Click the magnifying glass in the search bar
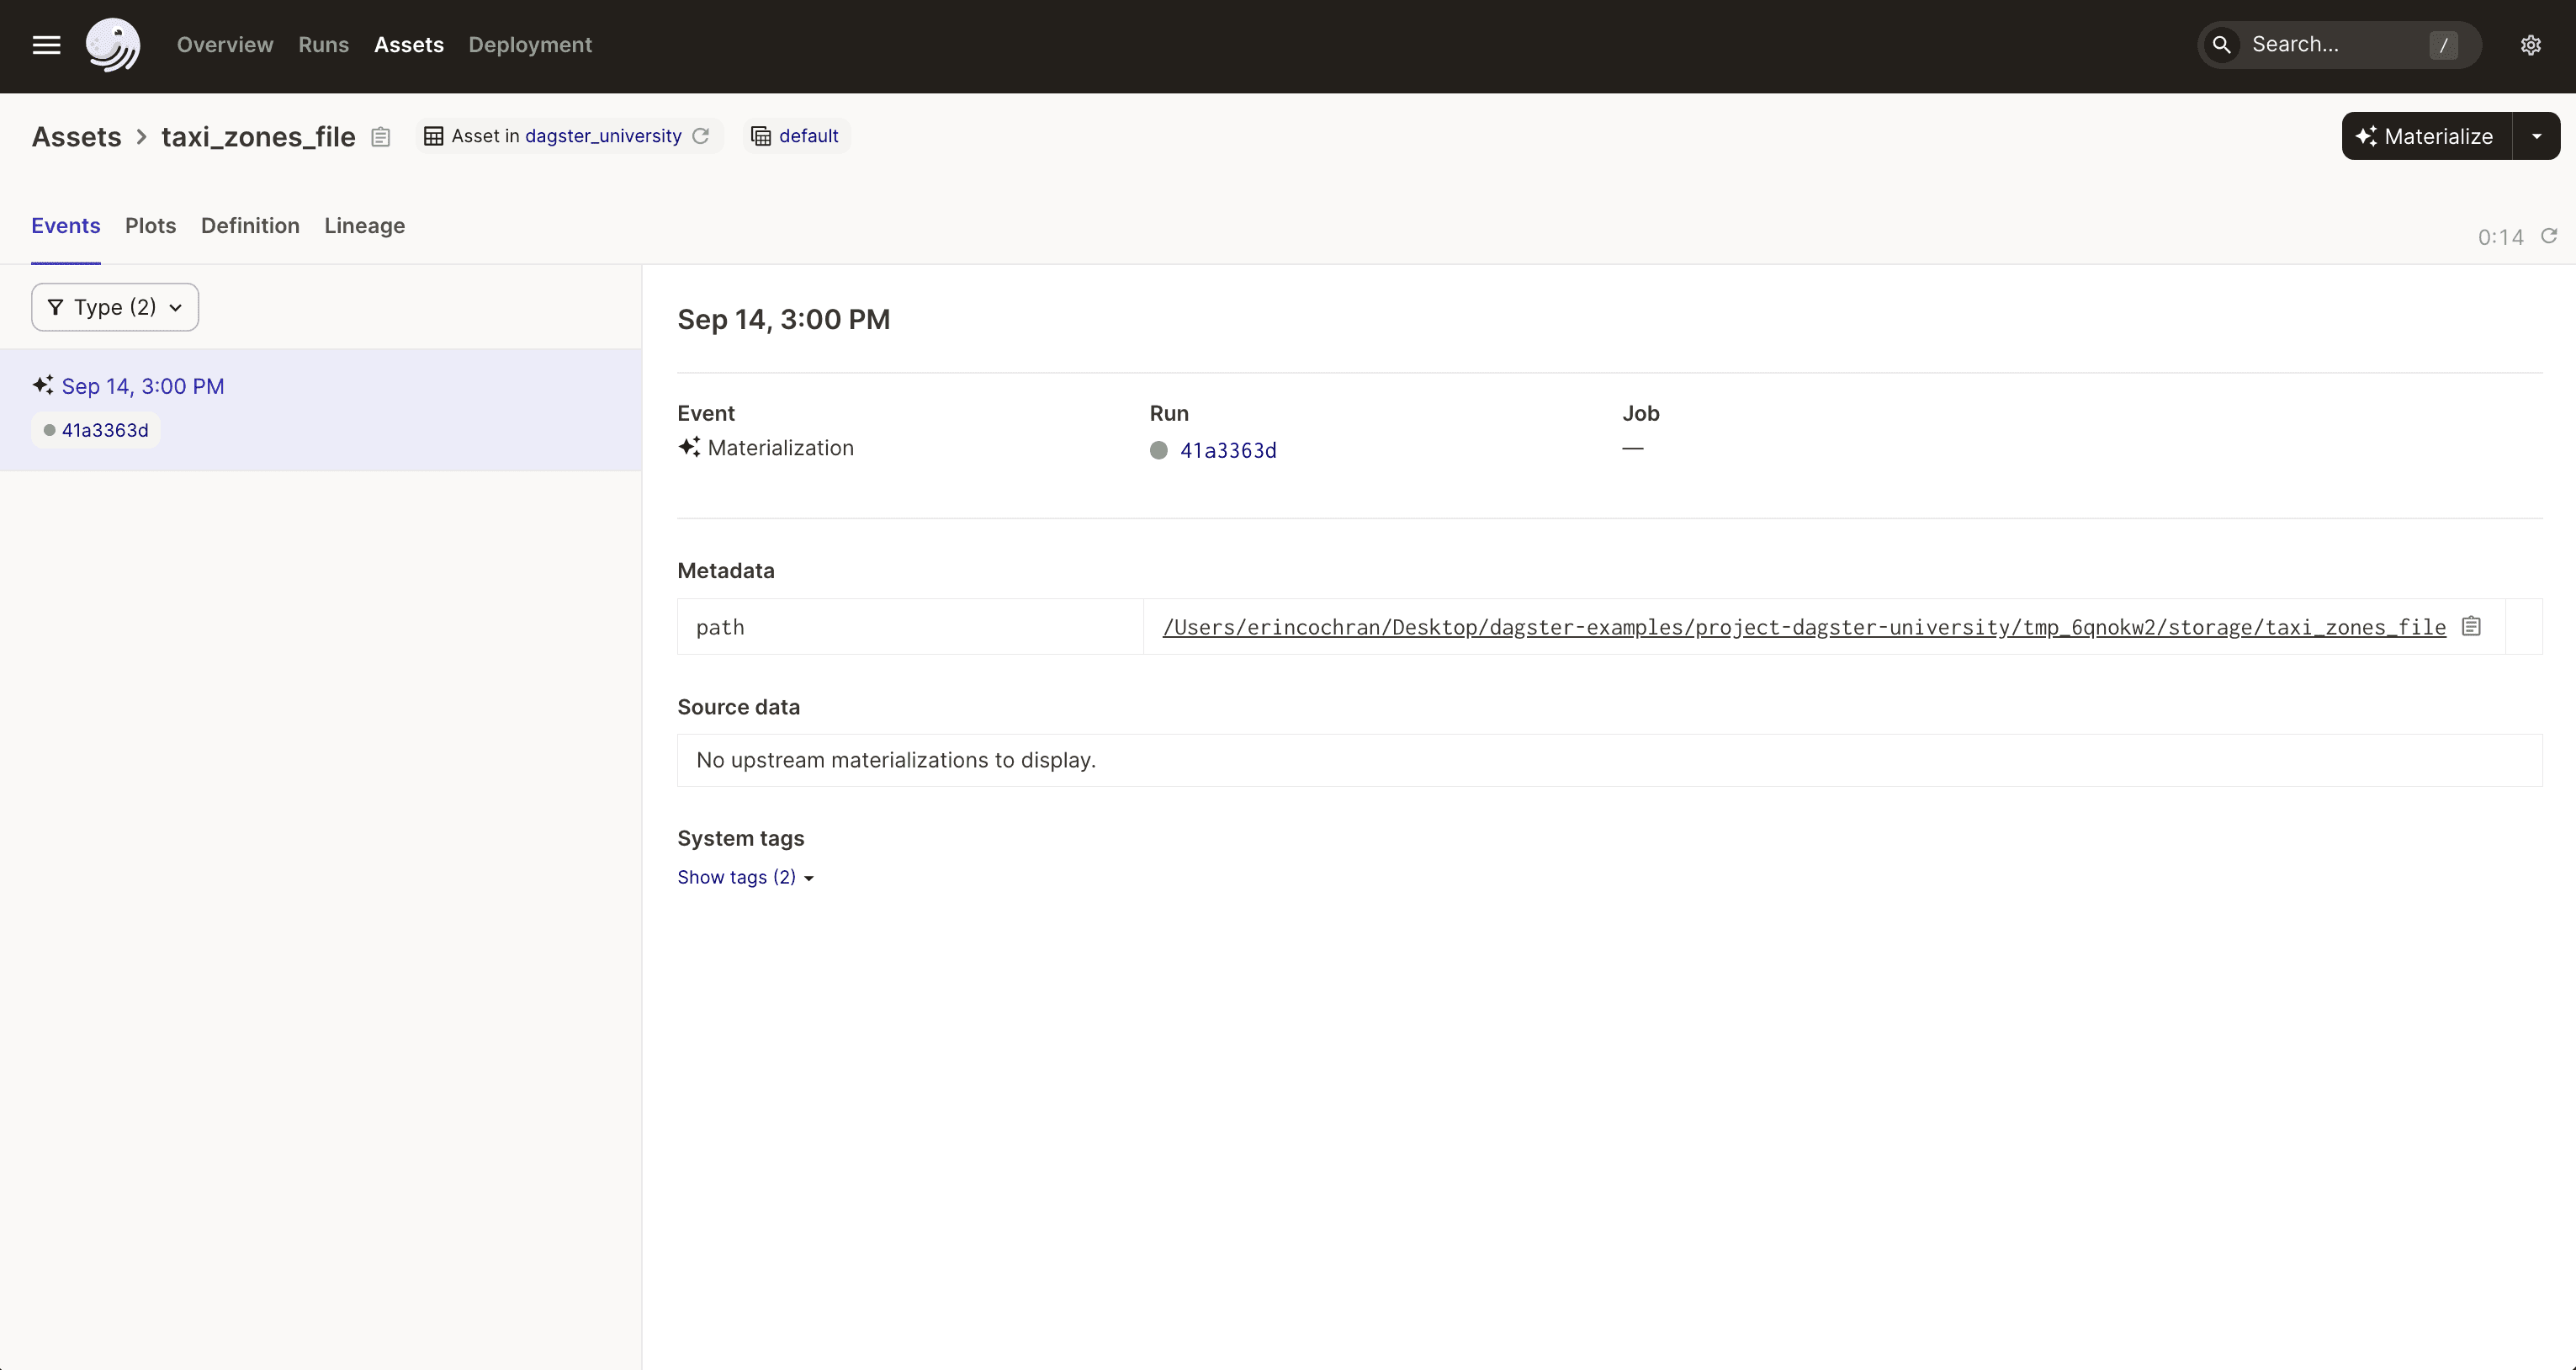2576x1370 pixels. pyautogui.click(x=2221, y=45)
